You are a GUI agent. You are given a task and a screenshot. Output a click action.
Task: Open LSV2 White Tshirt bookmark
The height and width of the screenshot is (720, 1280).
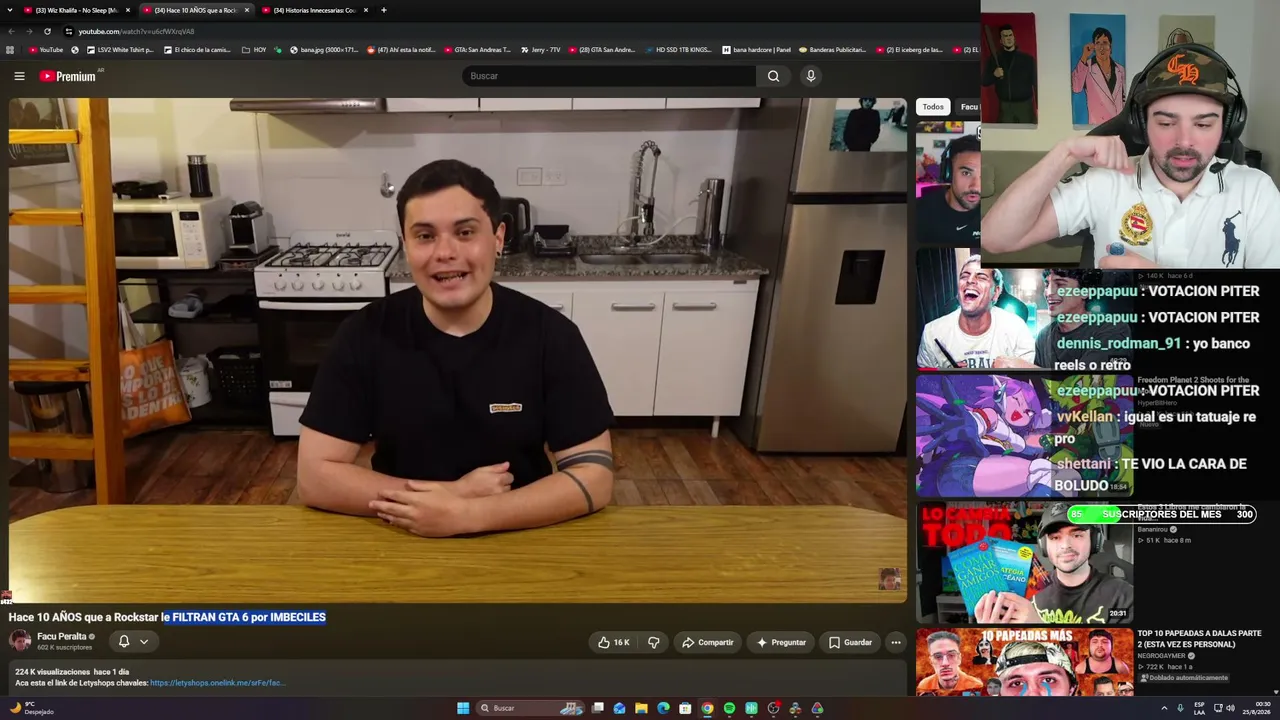[x=120, y=49]
